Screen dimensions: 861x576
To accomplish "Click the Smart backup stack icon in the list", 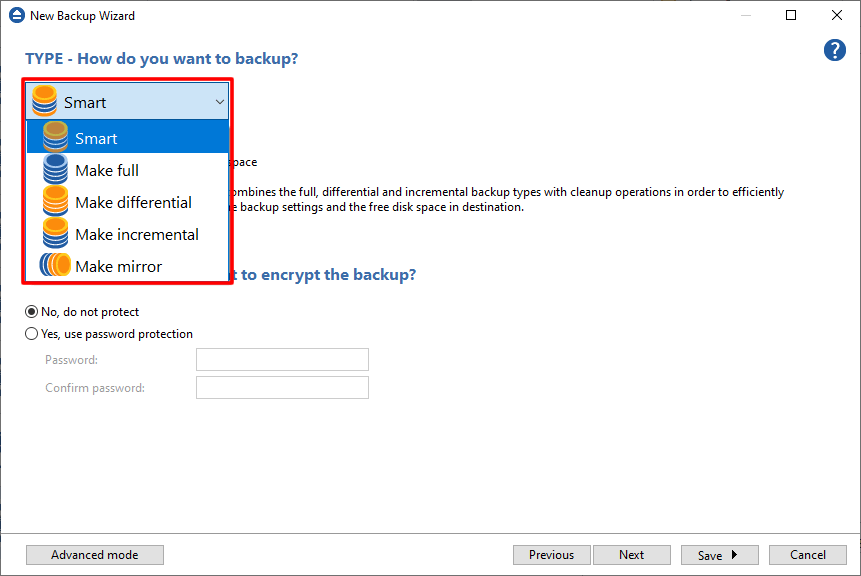I will coord(56,138).
